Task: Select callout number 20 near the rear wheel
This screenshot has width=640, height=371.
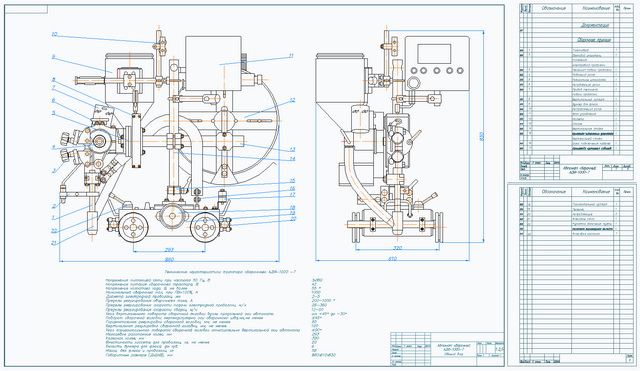Action: (293, 219)
